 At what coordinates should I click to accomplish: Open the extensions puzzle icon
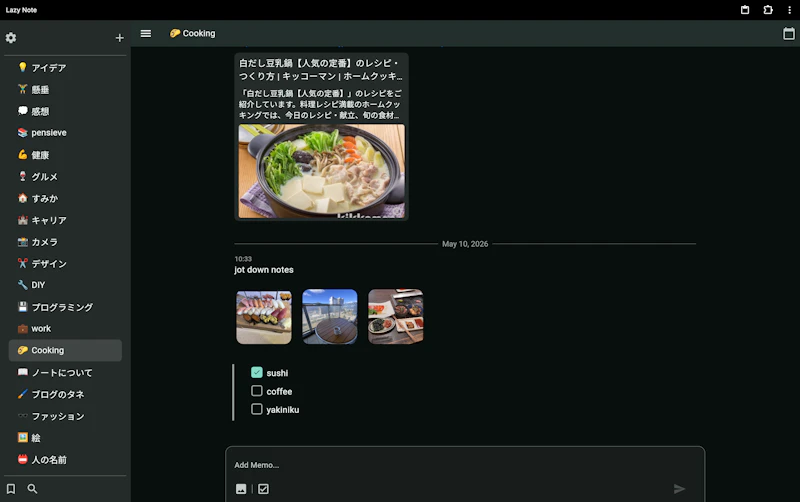pyautogui.click(x=768, y=10)
